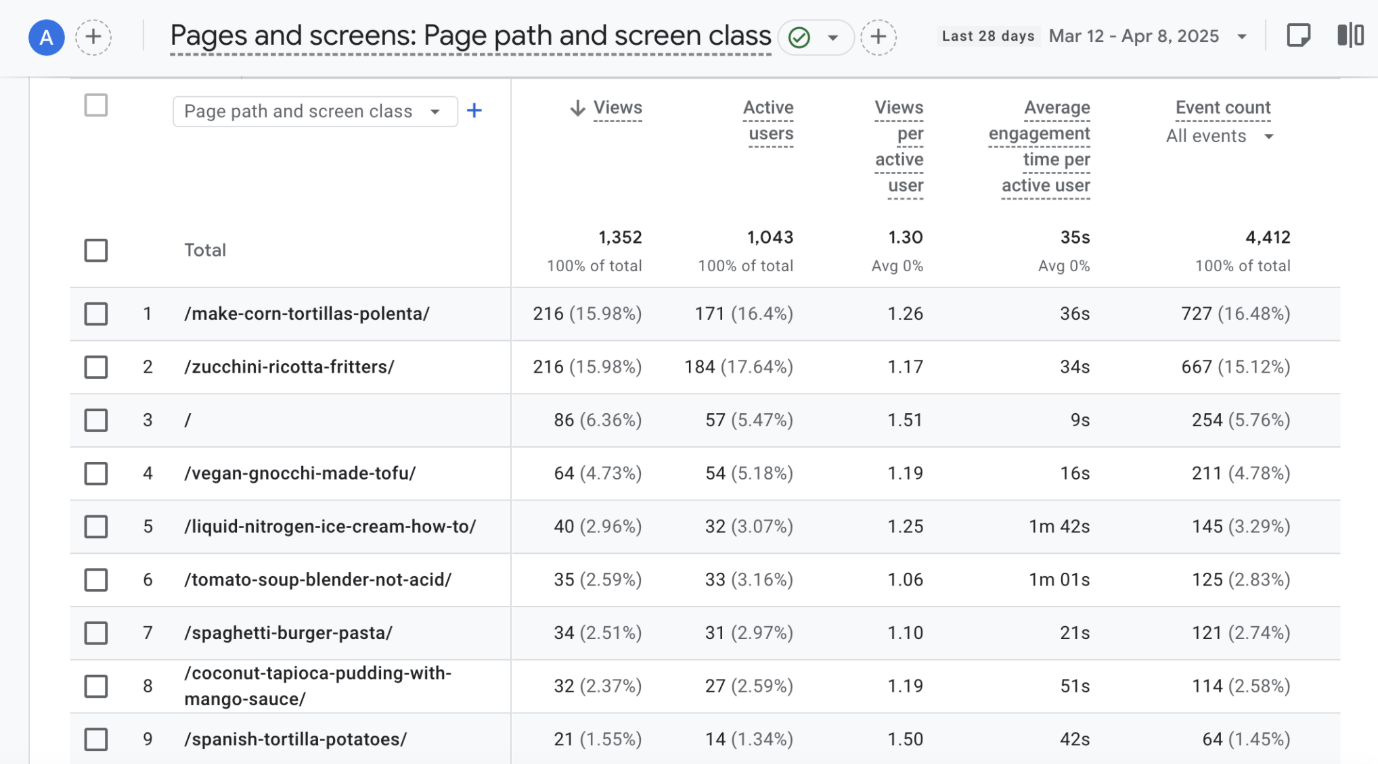
Task: Click the green checkmark report status icon
Action: [799, 38]
